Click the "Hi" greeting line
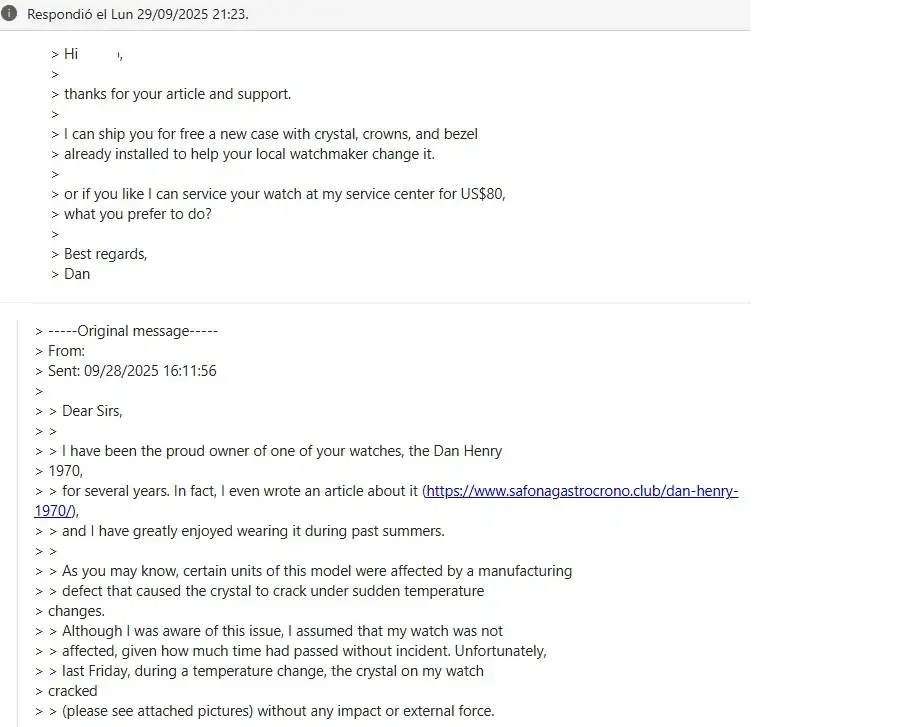912x727 pixels. pos(71,54)
